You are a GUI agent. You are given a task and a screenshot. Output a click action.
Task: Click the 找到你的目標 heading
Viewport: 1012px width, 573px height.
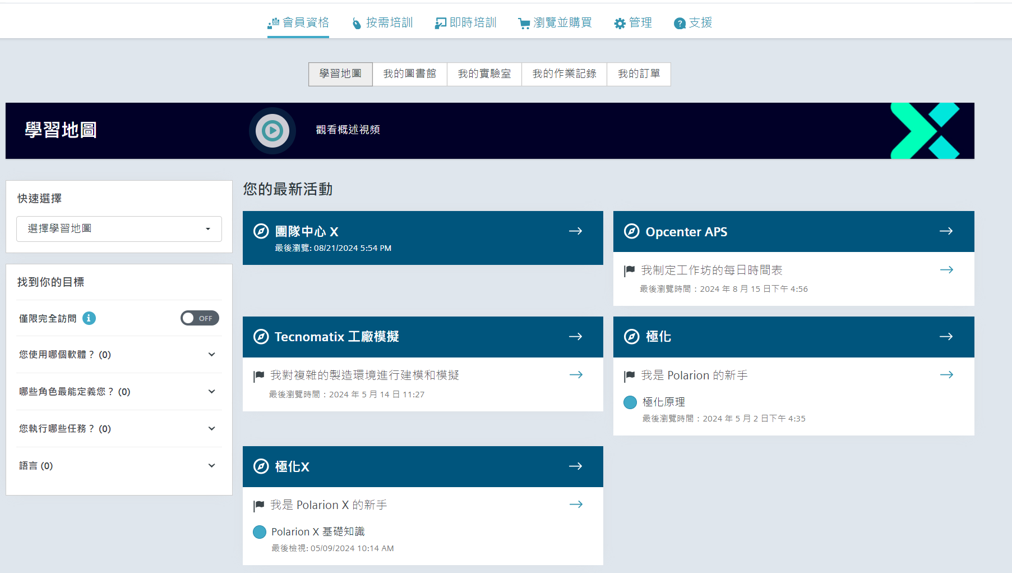tap(51, 282)
